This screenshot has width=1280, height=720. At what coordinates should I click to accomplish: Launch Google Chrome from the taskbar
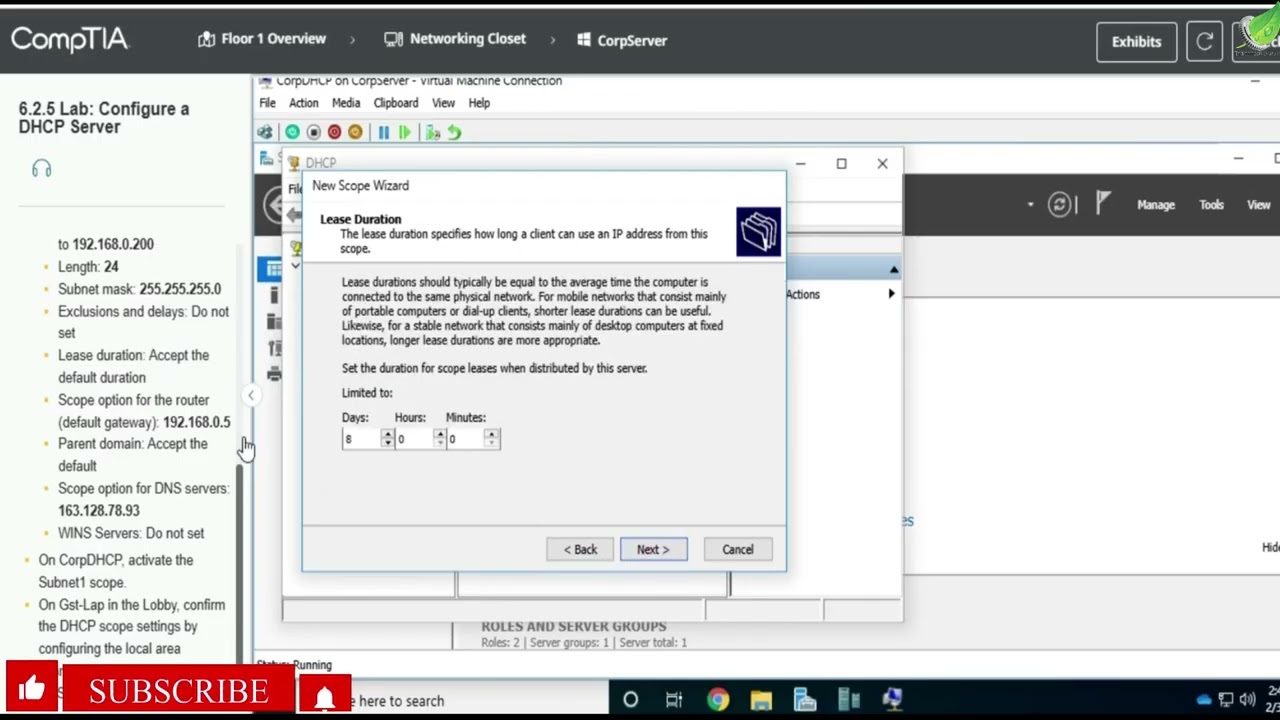[718, 700]
